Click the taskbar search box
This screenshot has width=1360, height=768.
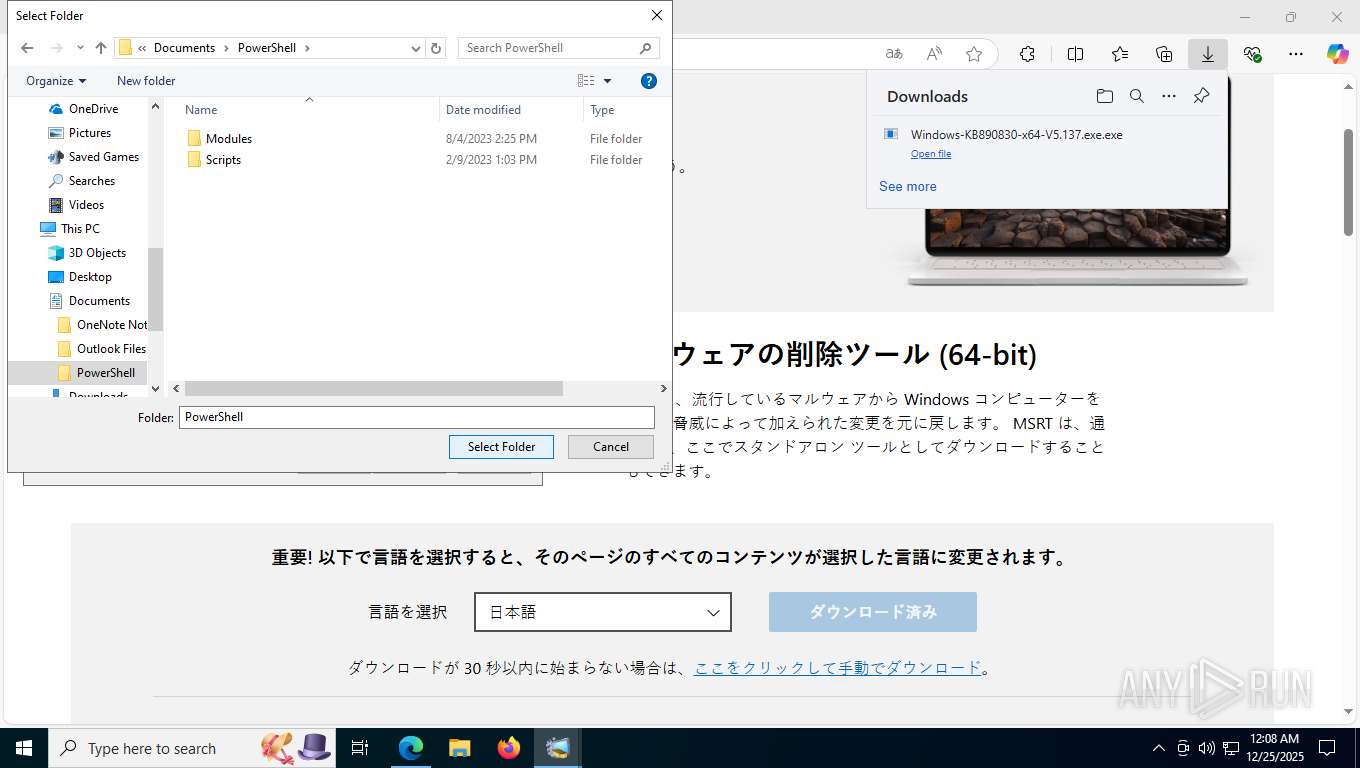point(190,748)
